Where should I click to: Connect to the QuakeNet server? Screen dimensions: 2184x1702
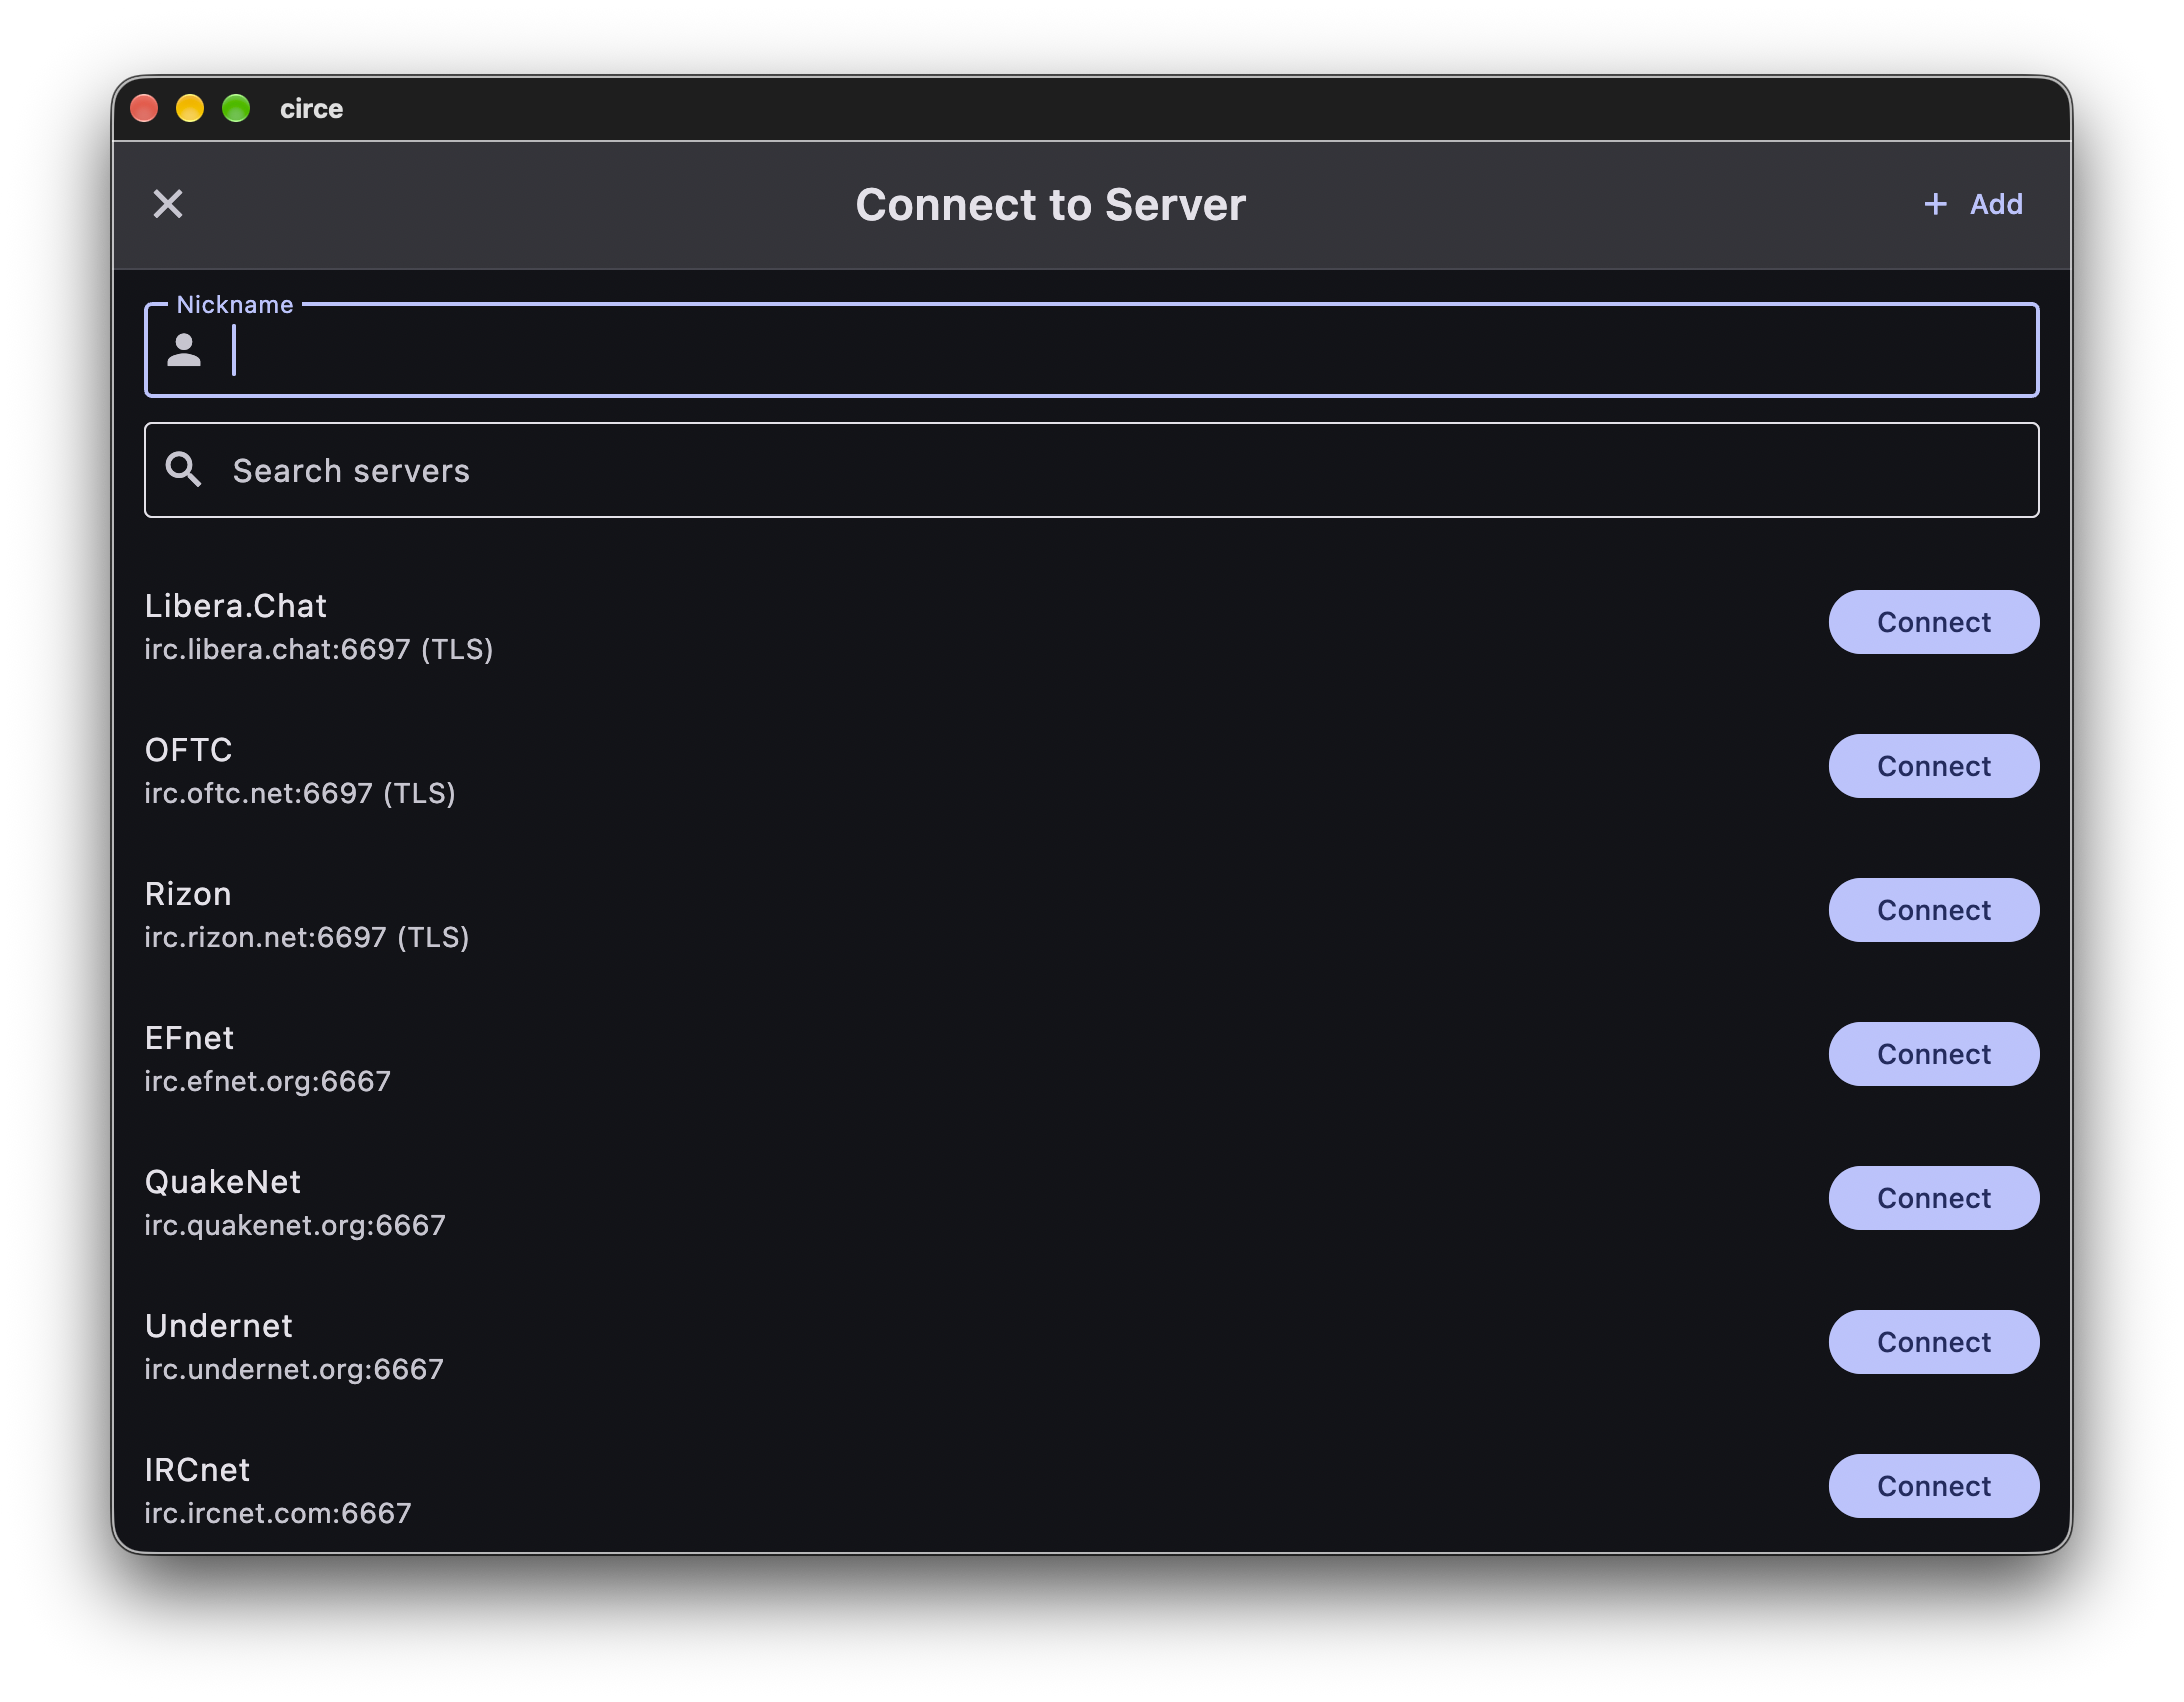click(1933, 1198)
